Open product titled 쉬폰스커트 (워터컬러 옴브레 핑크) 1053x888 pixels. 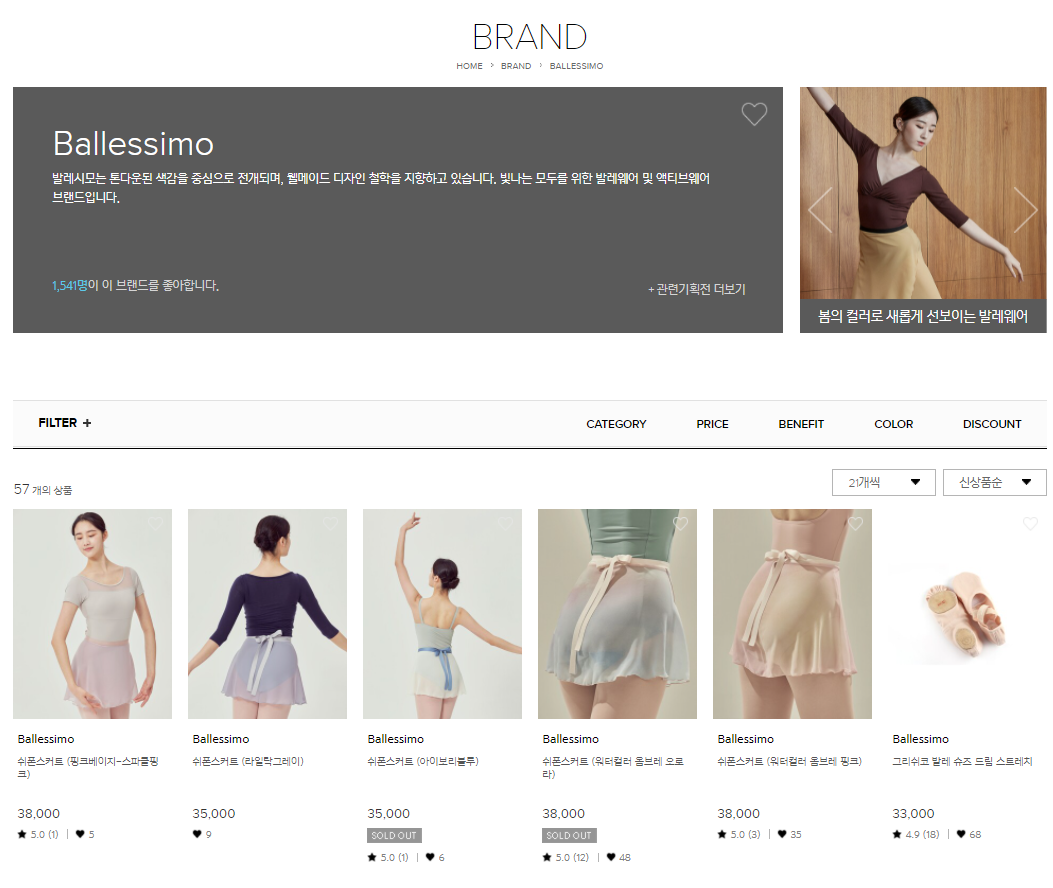(790, 761)
